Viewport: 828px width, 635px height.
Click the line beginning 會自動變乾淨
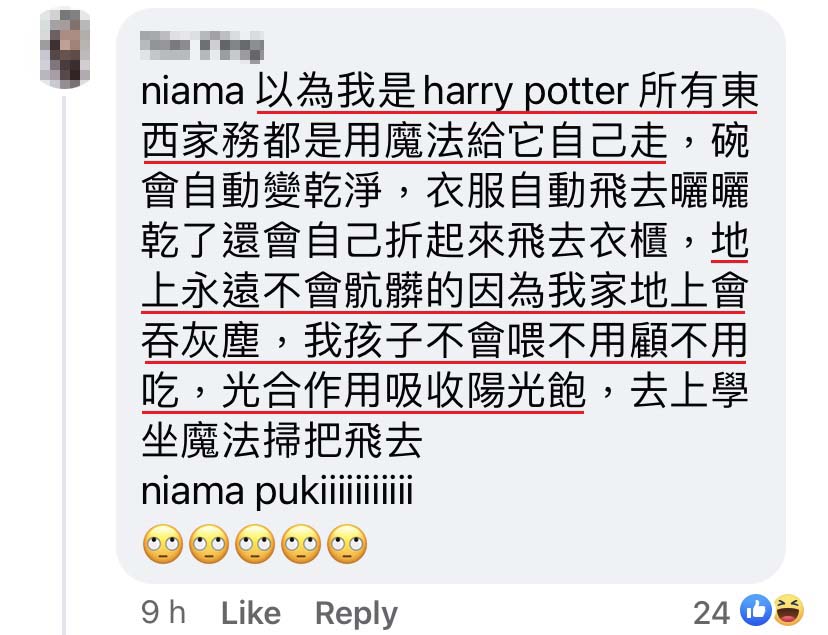[x=445, y=191]
